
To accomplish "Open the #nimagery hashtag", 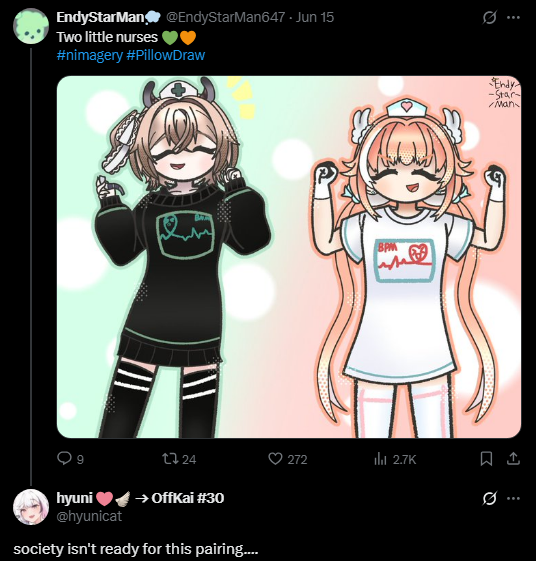I will coord(89,55).
